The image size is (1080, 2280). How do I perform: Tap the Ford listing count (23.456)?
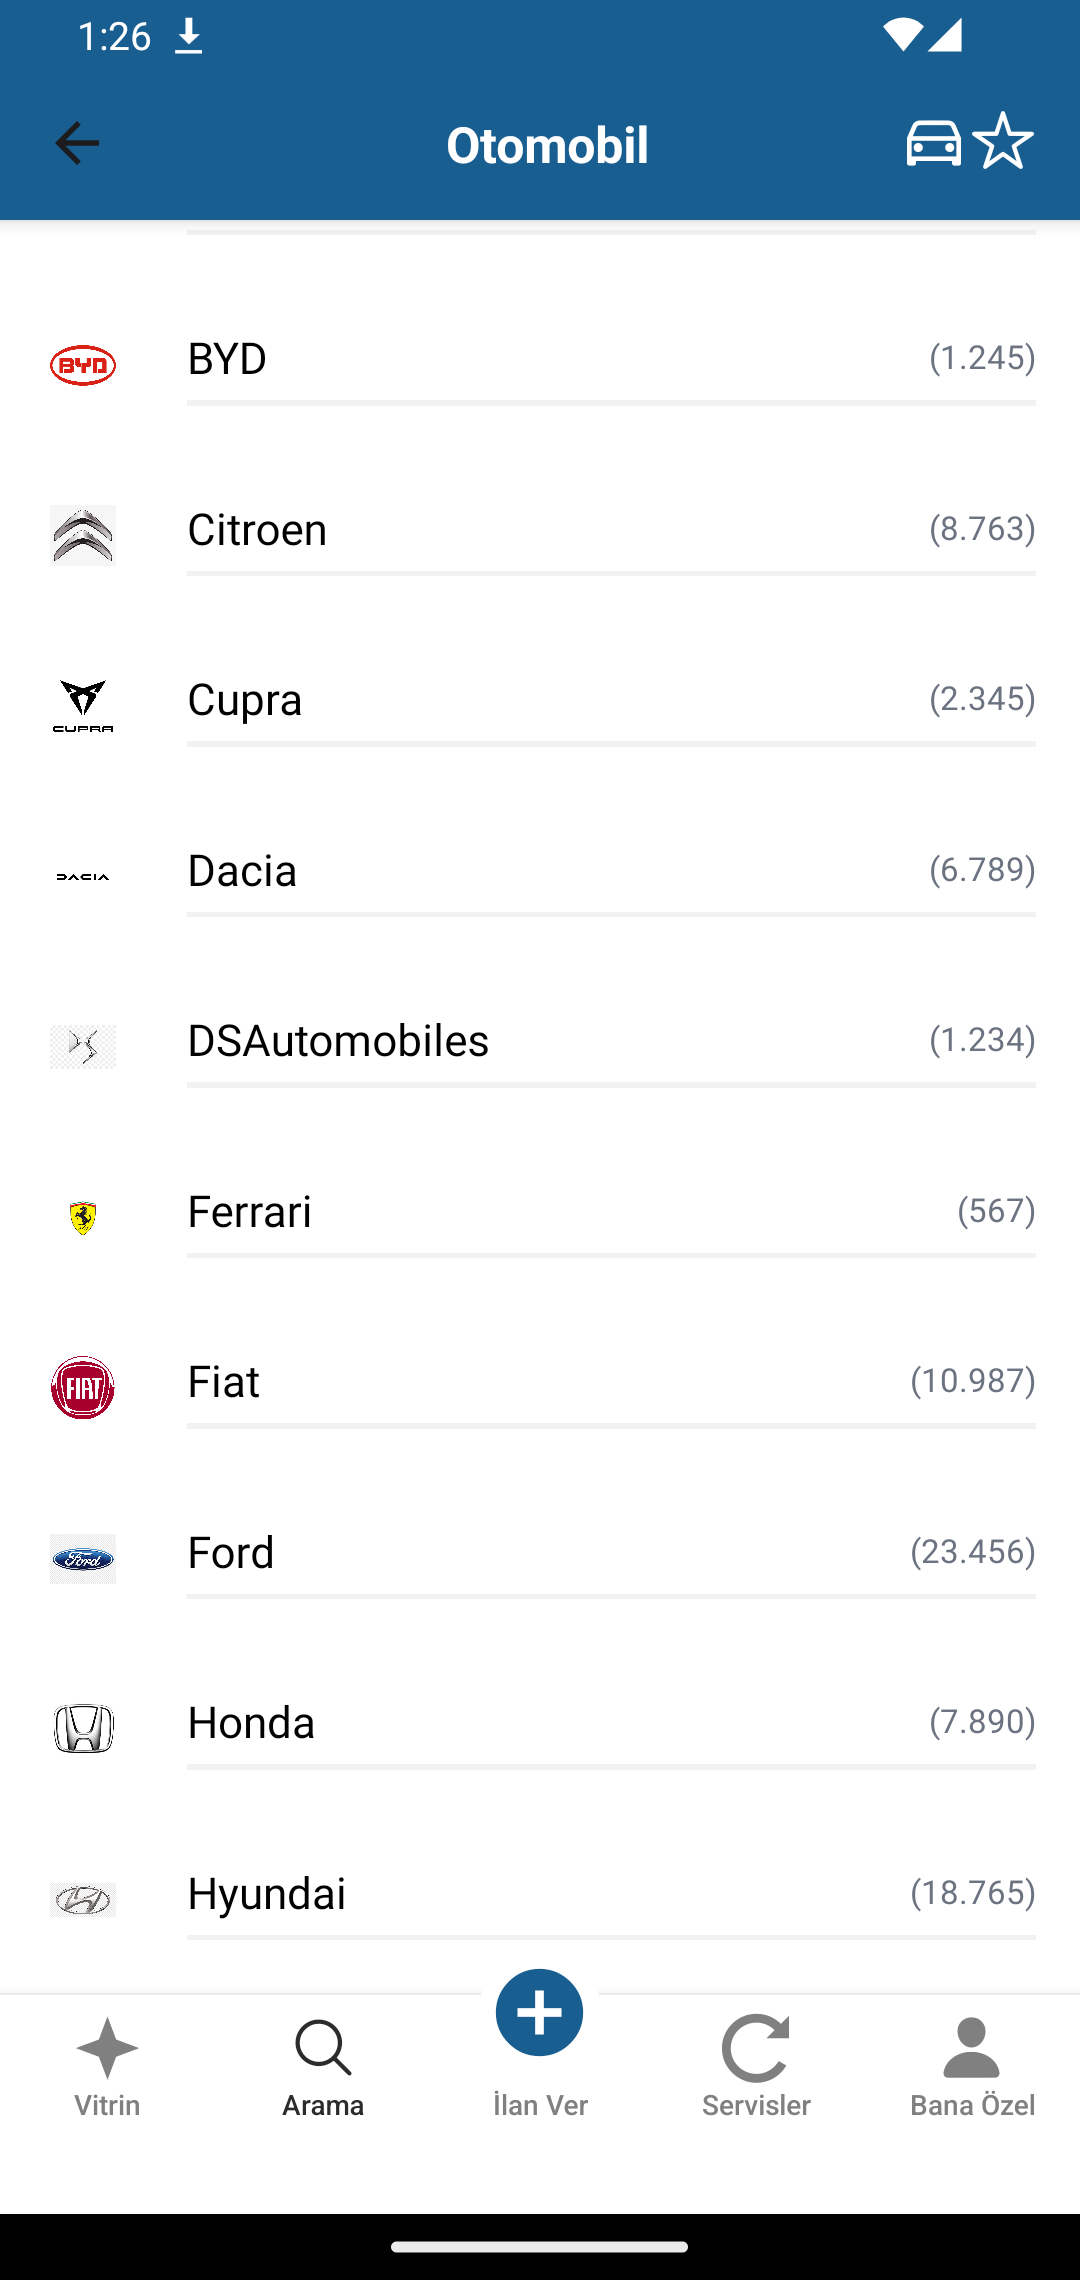pyautogui.click(x=972, y=1552)
